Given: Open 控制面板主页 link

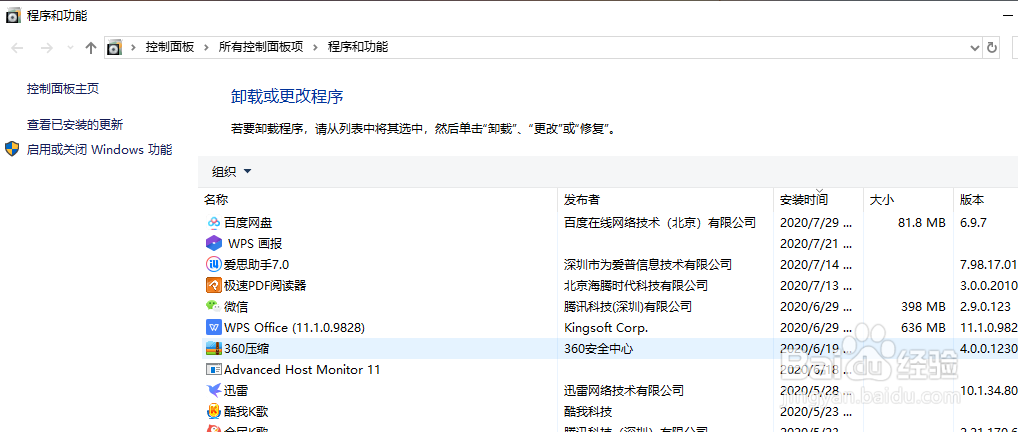Looking at the screenshot, I should tap(63, 89).
